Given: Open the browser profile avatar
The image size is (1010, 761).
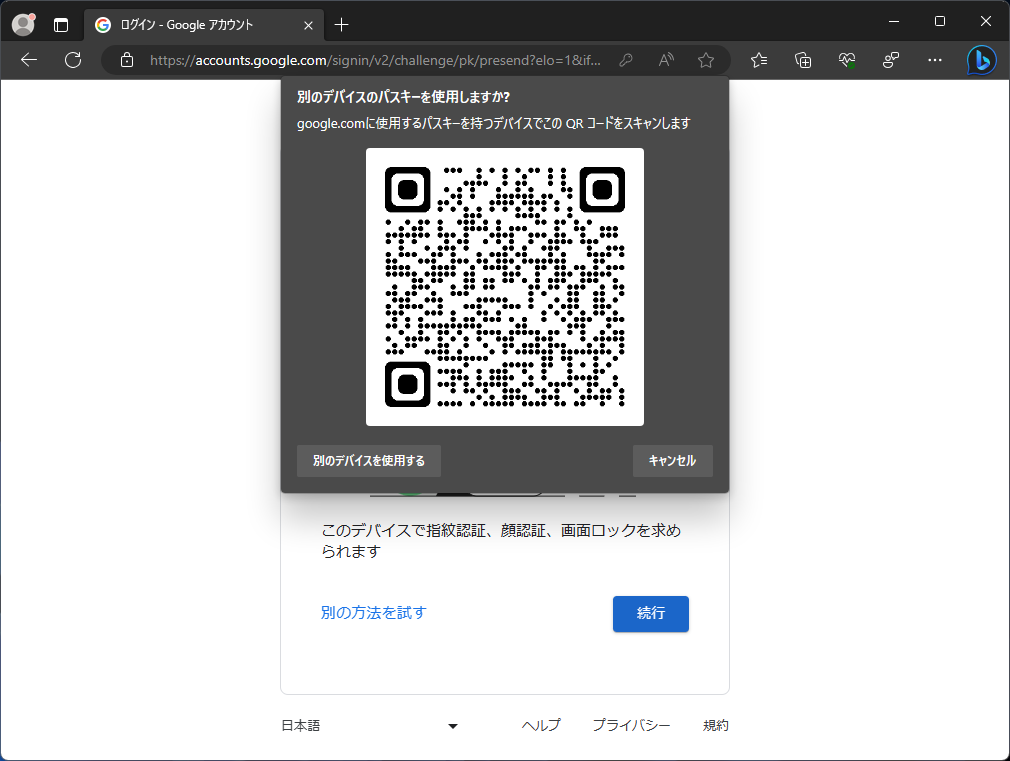Looking at the screenshot, I should pos(22,24).
